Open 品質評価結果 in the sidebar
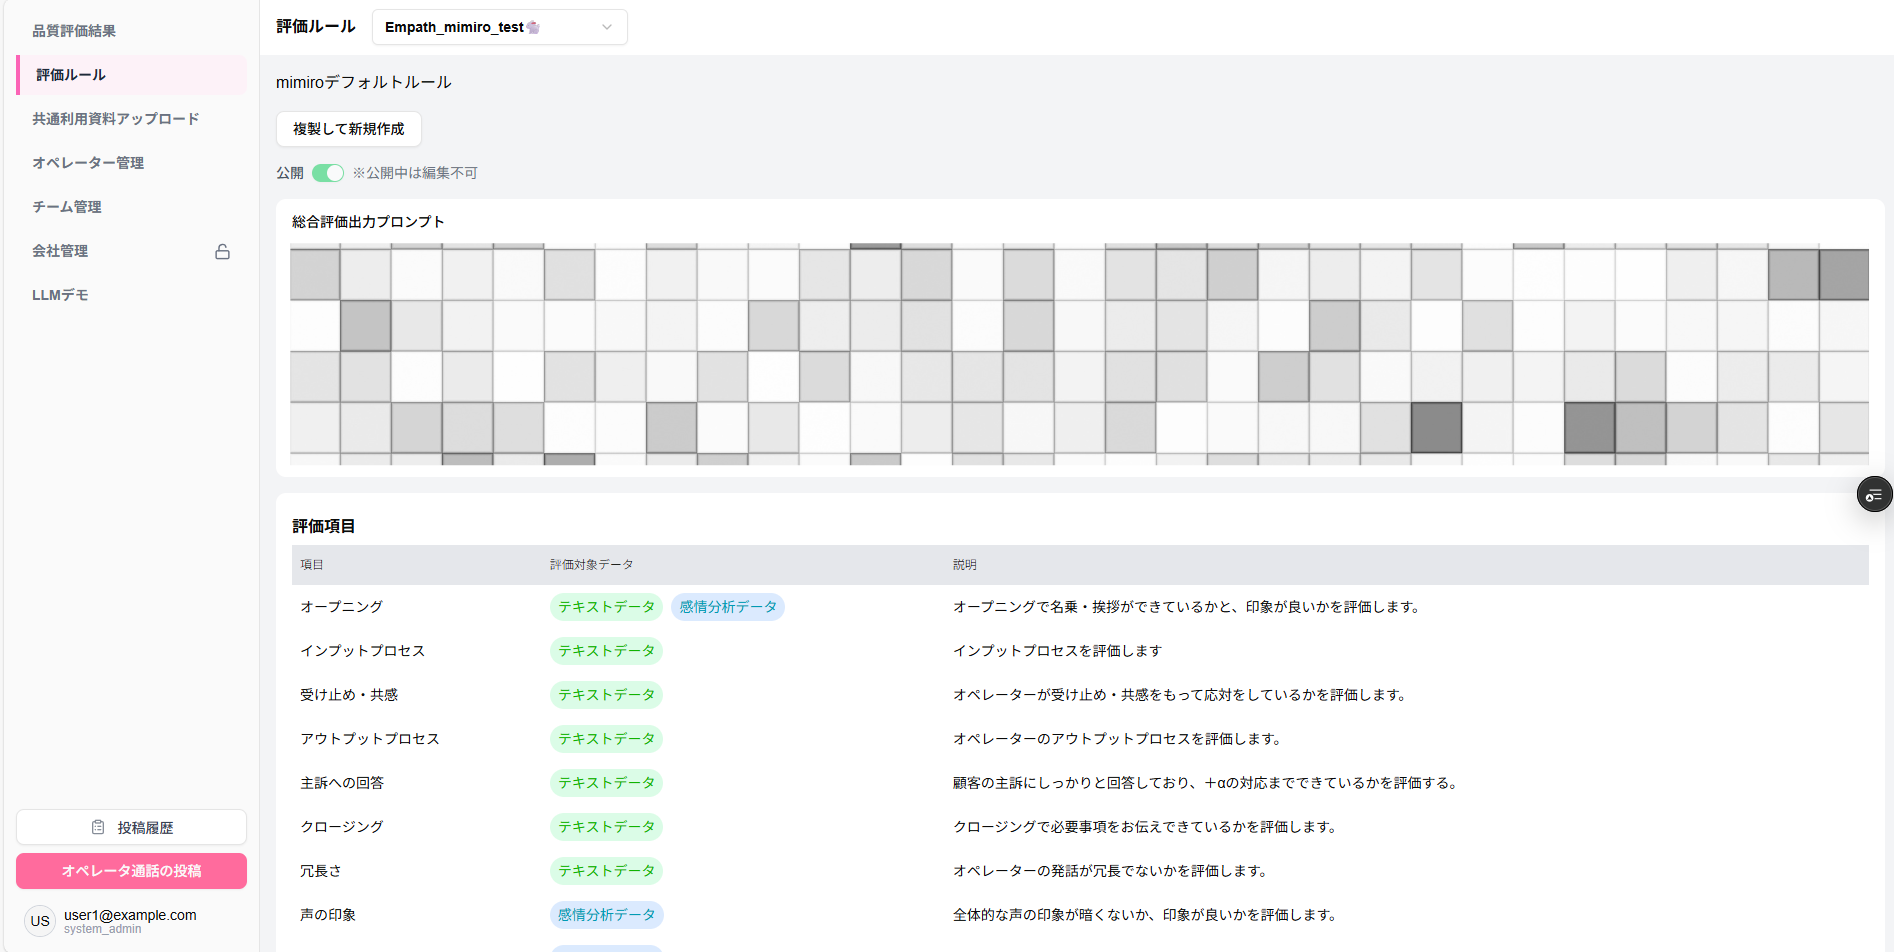 (x=74, y=31)
